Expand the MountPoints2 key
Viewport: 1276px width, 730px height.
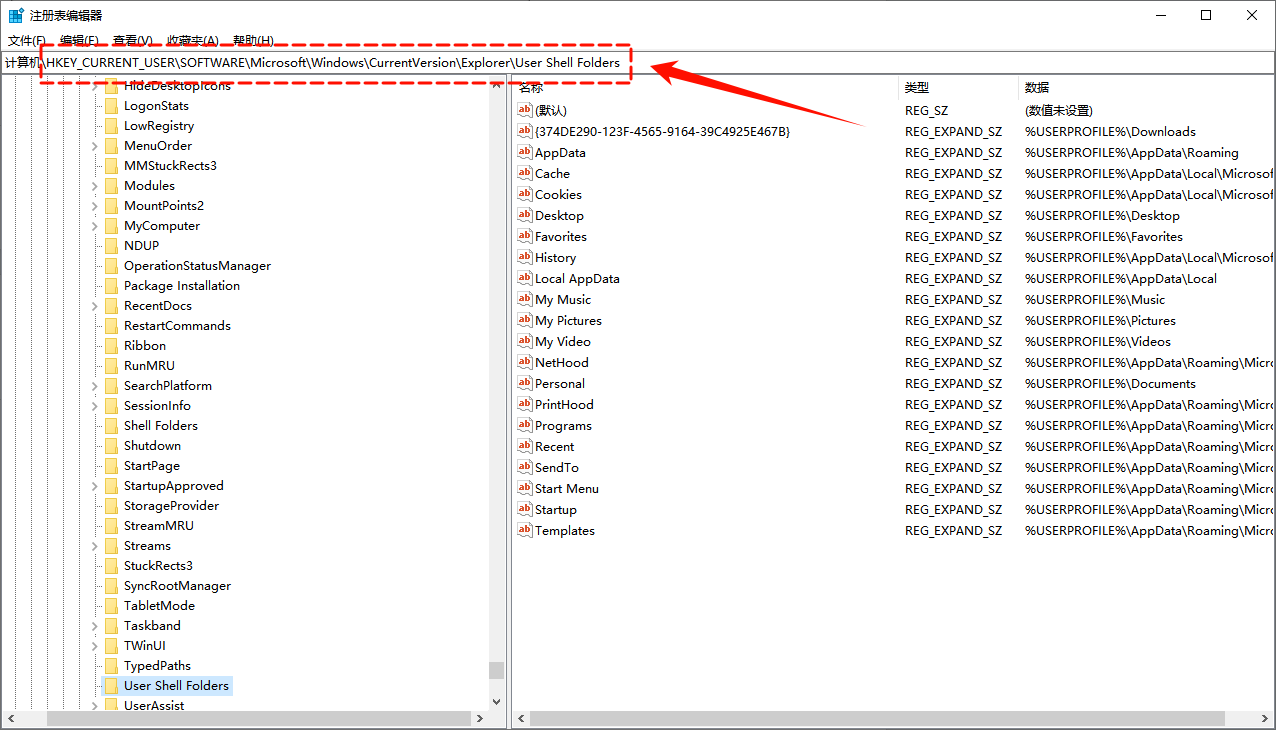[x=95, y=206]
